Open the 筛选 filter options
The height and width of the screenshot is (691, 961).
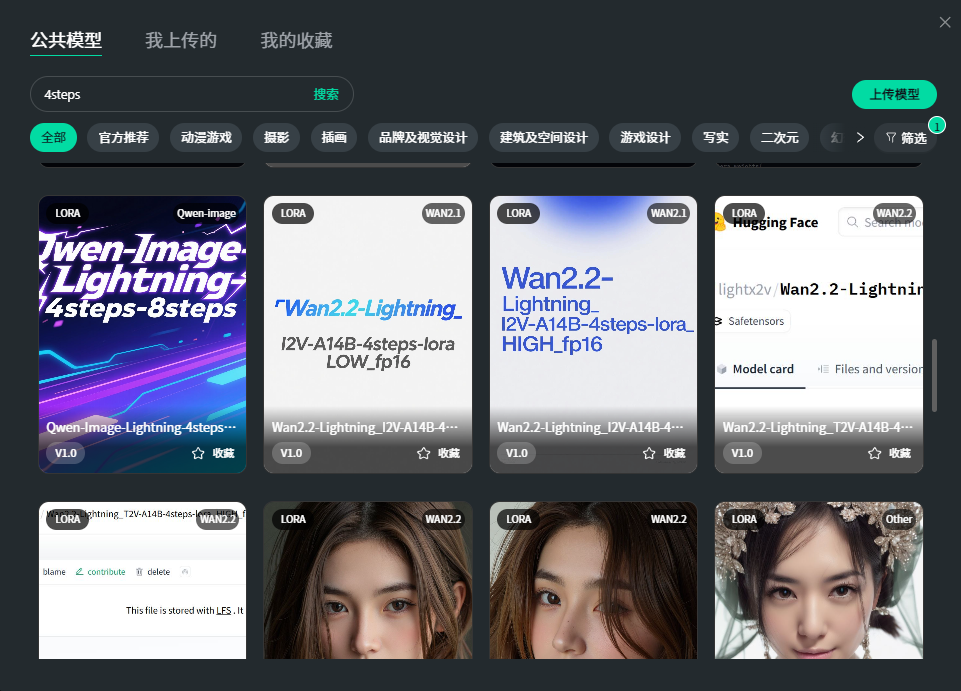coord(906,138)
